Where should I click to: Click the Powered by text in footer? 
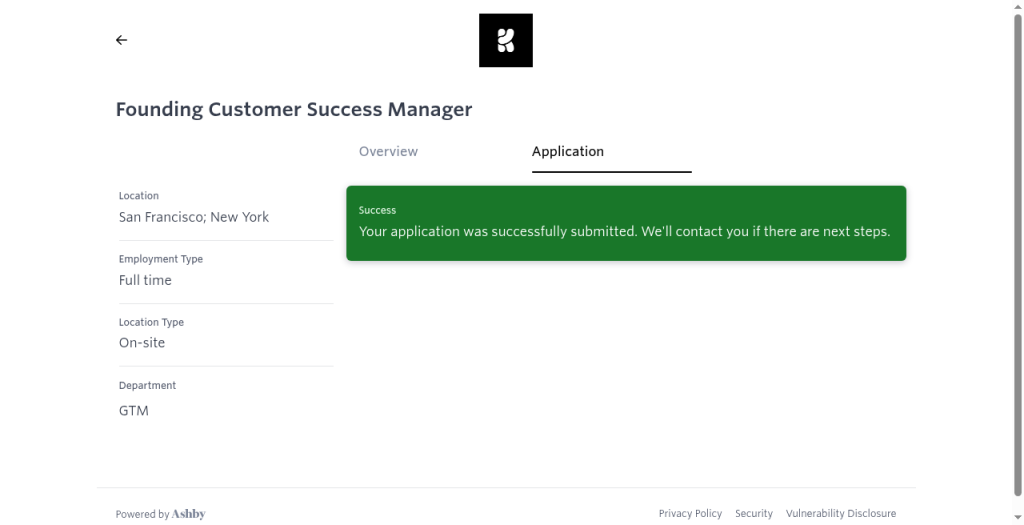pyautogui.click(x=142, y=515)
